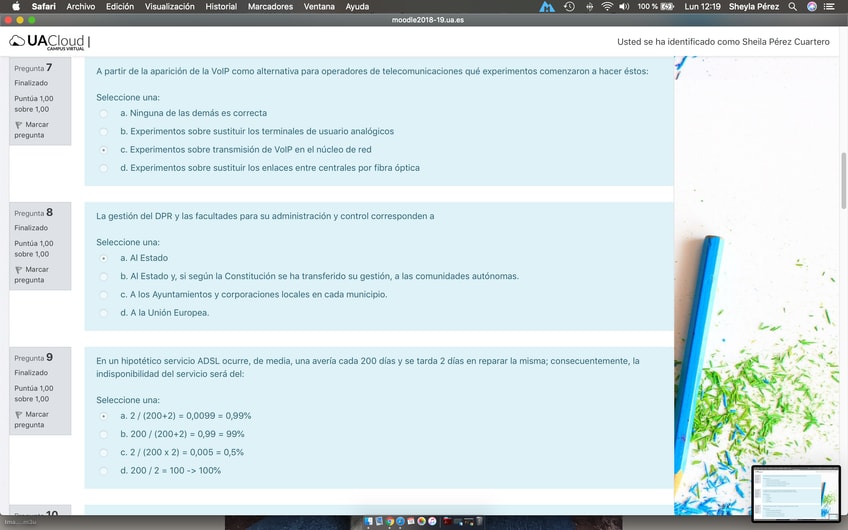This screenshot has width=848, height=530.
Task: Open the Safari application menu
Action: pos(43,6)
